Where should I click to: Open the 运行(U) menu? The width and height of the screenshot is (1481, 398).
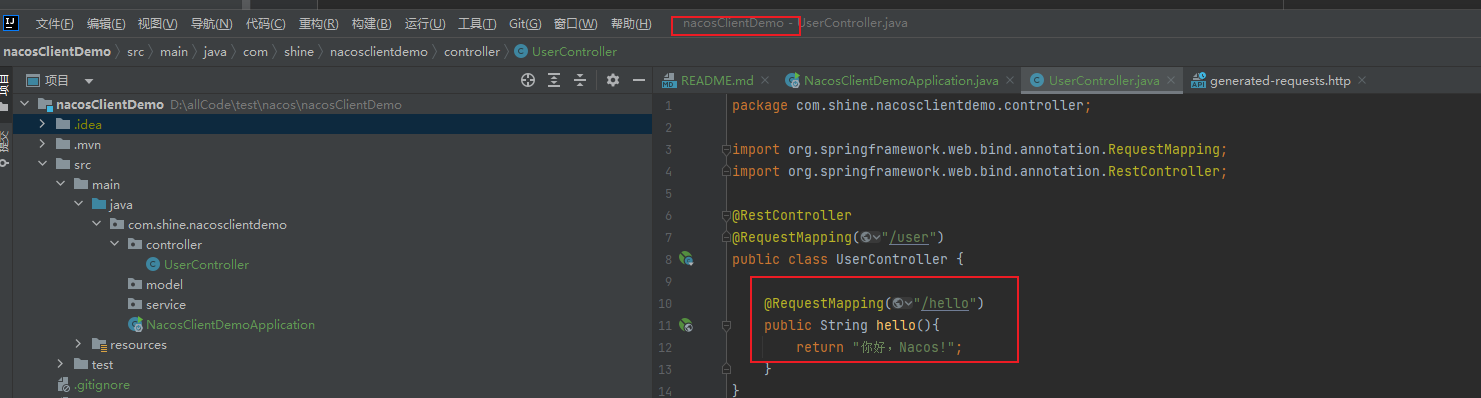425,24
